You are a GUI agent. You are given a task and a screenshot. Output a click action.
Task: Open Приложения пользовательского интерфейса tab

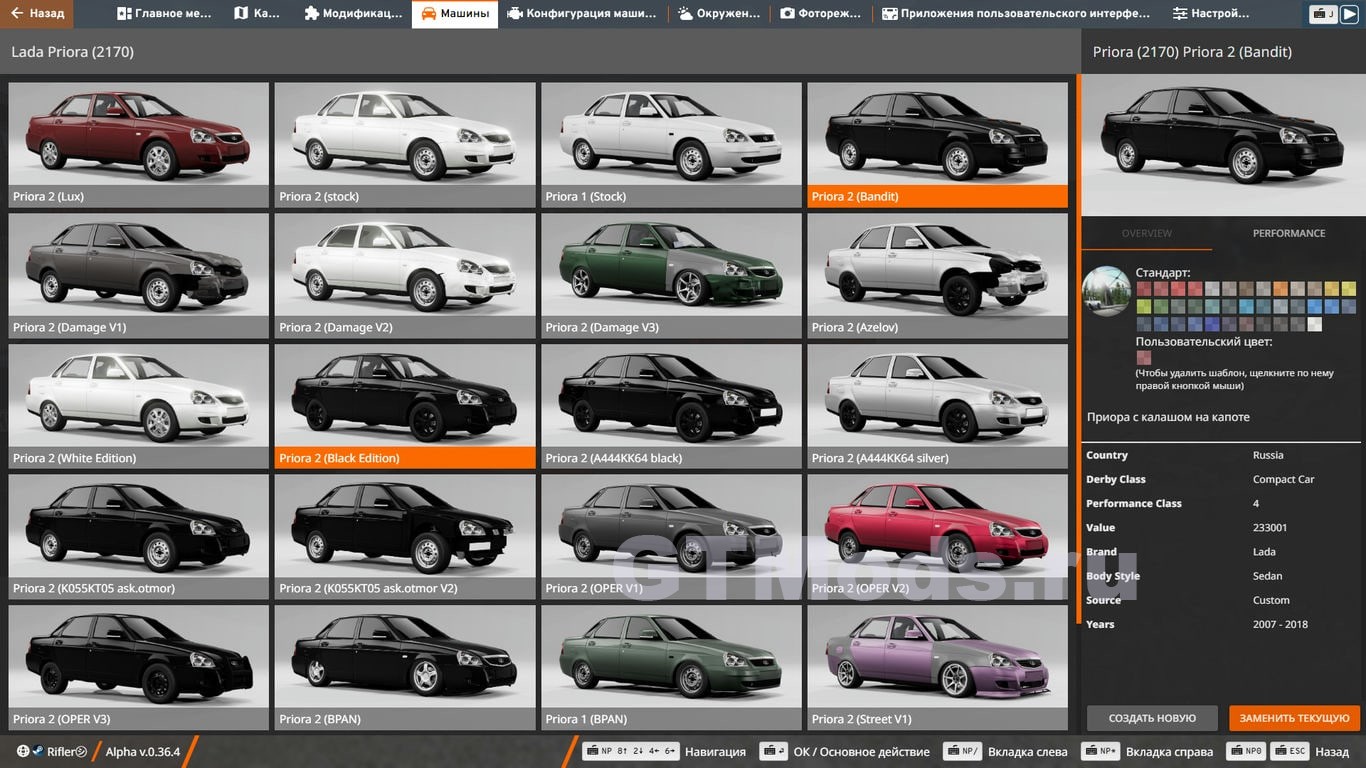pyautogui.click(x=1016, y=14)
